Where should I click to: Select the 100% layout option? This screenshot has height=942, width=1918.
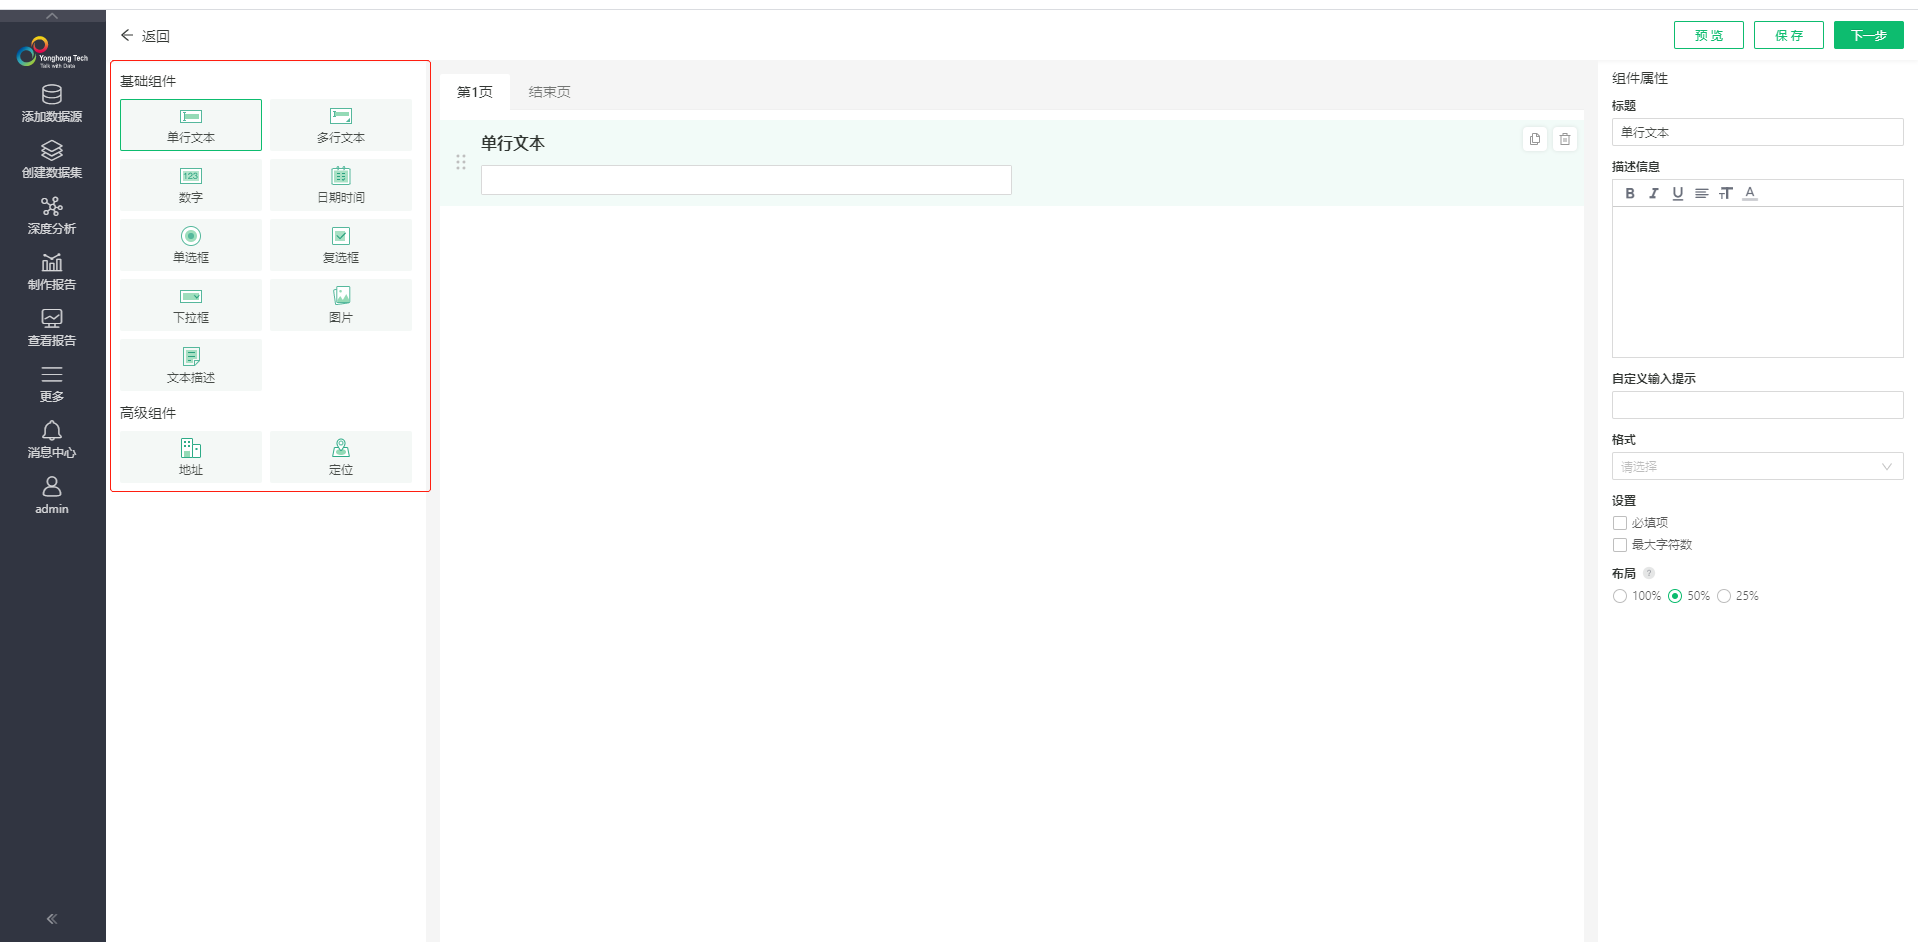coord(1620,596)
